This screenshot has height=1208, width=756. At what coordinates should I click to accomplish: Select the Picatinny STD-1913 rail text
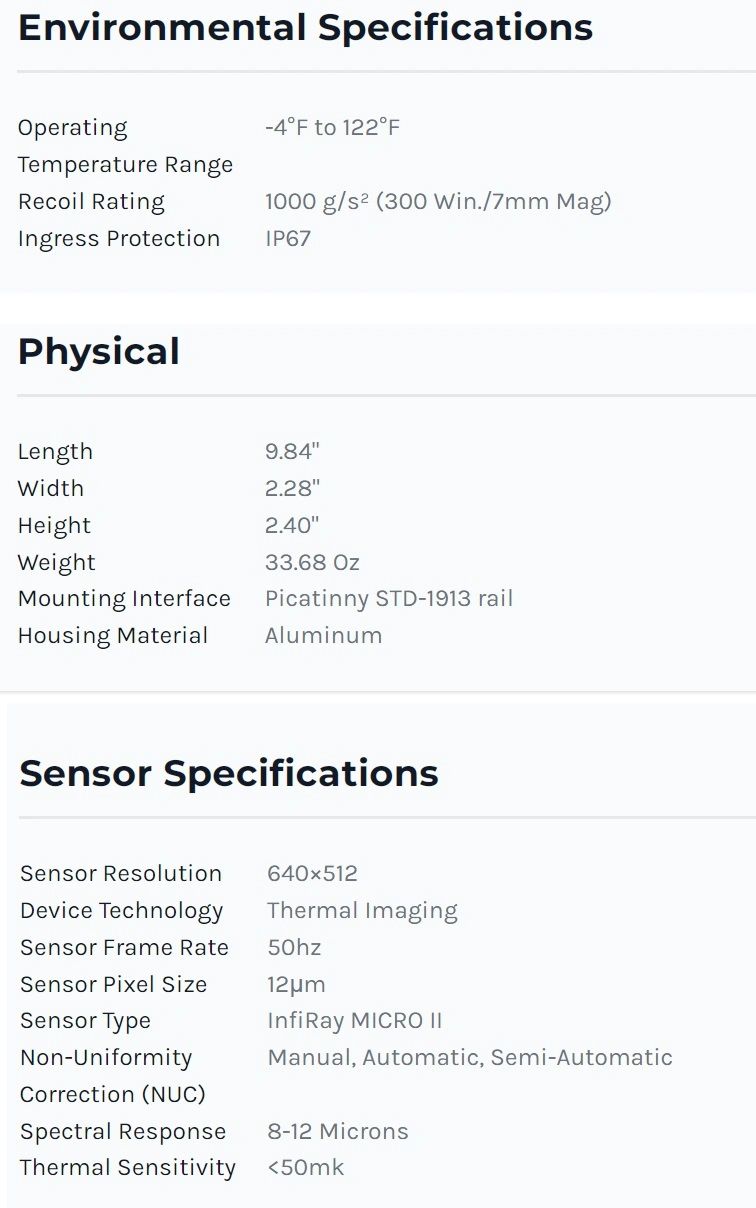389,598
